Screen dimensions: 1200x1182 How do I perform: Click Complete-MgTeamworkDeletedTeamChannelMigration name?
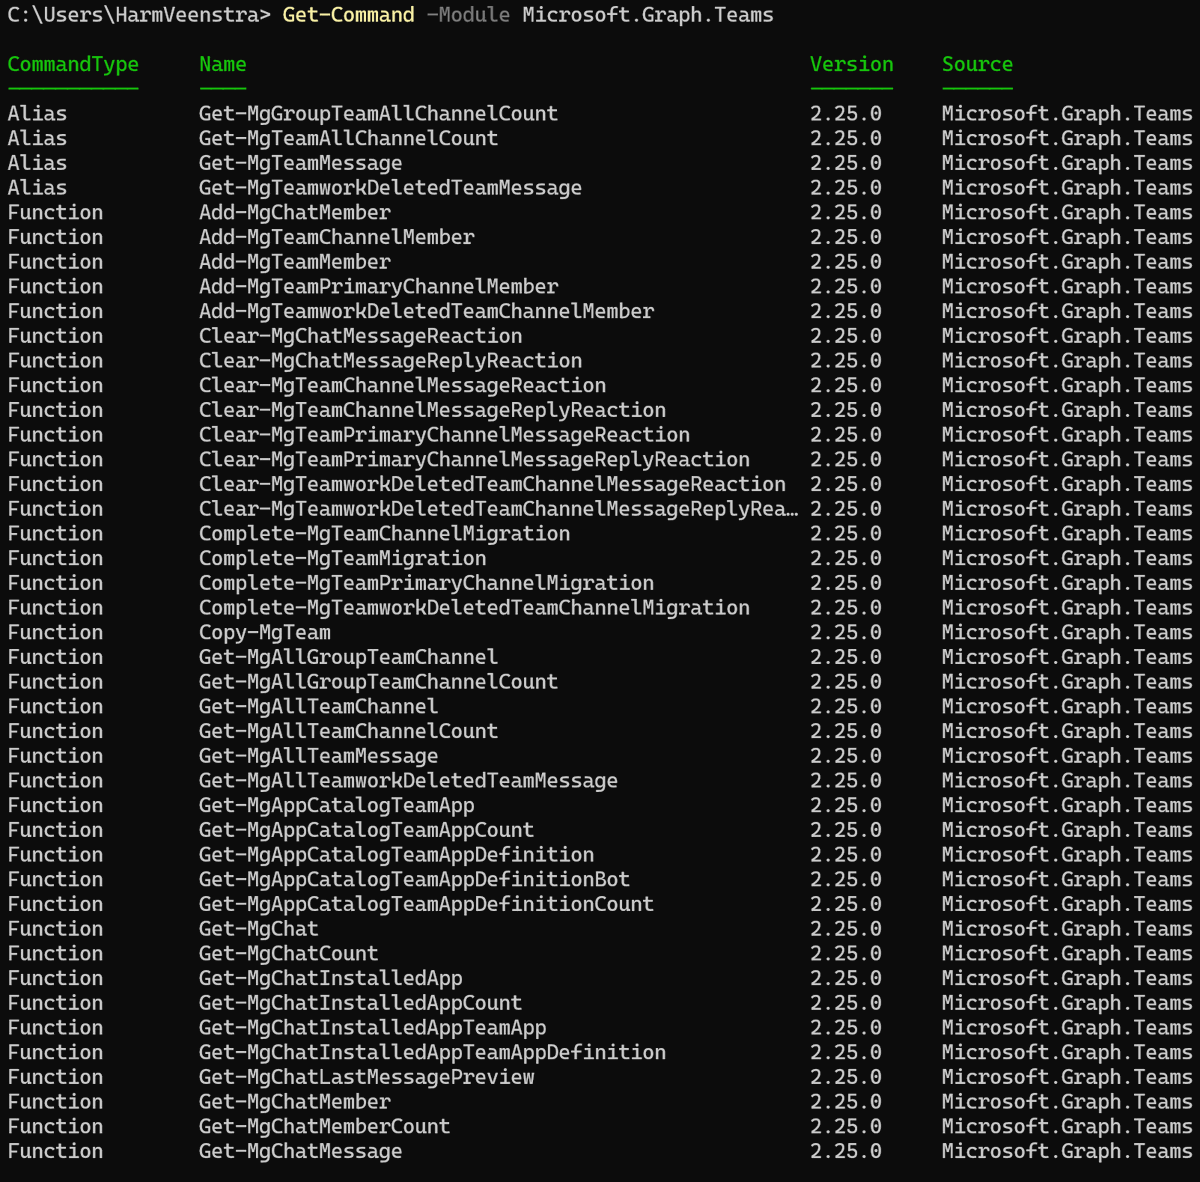point(475,608)
